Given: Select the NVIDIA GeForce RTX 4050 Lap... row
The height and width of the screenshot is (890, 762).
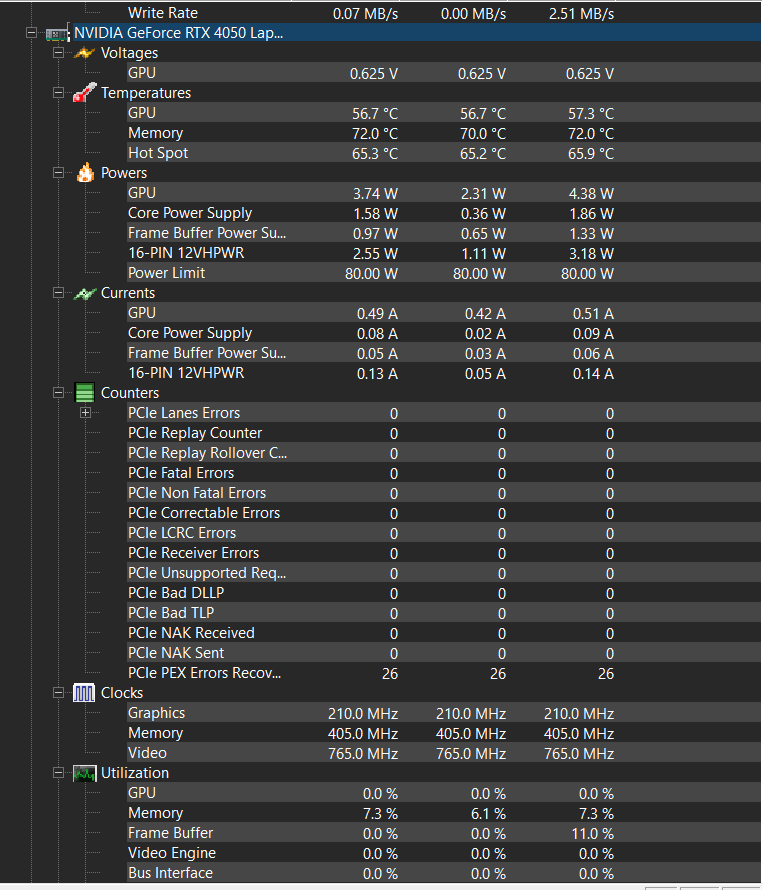Looking at the screenshot, I should 417,33.
